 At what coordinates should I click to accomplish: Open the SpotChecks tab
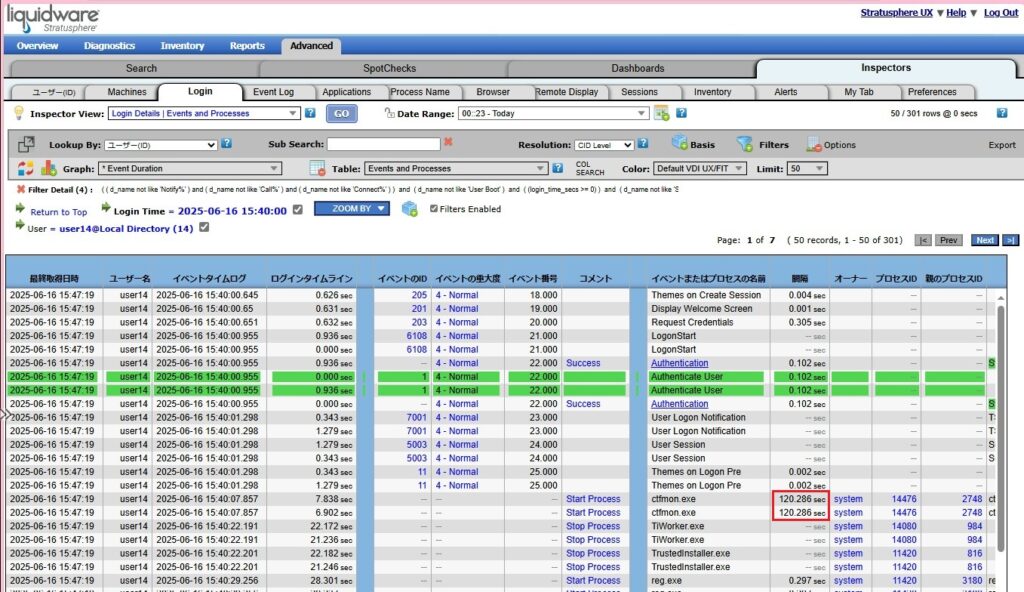click(389, 68)
